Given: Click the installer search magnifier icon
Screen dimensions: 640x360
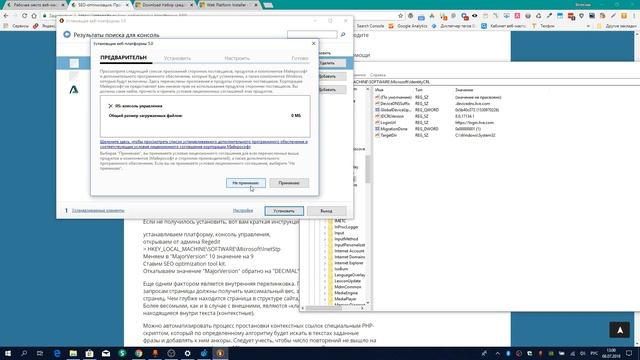Looking at the screenshot, I should [x=343, y=35].
